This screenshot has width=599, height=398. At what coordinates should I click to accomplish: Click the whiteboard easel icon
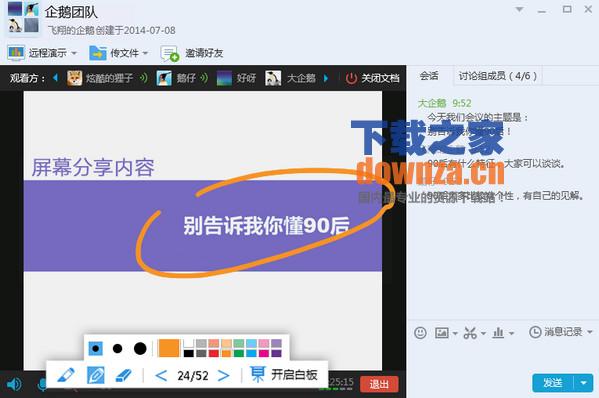[257, 374]
